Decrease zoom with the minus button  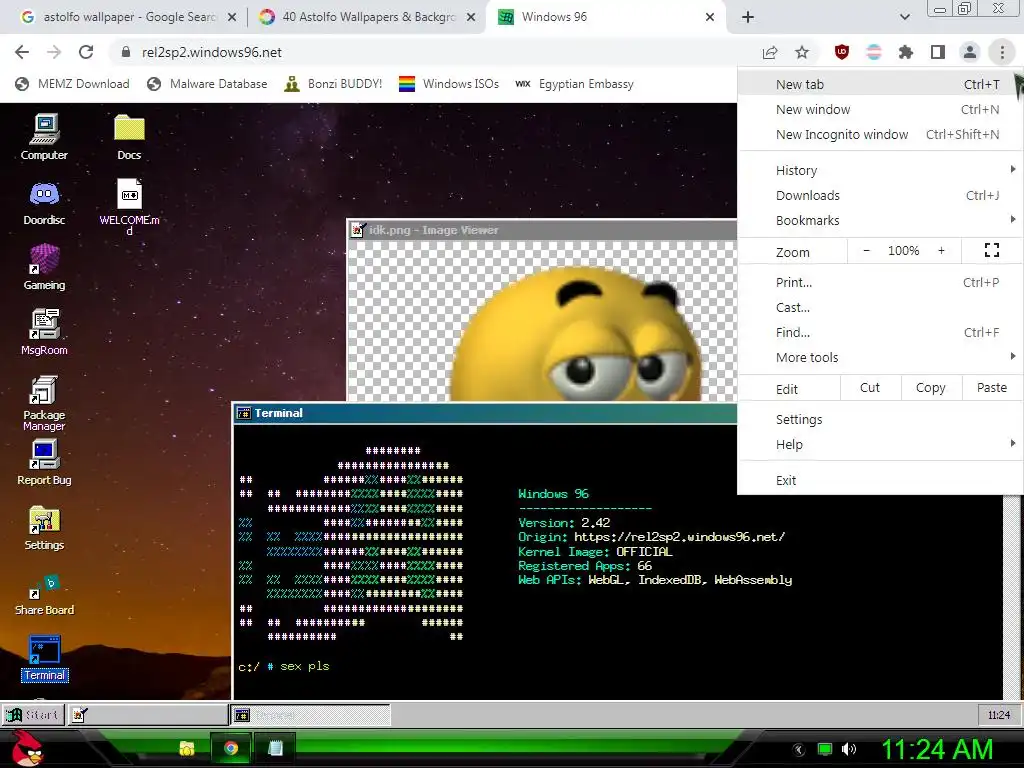tap(867, 251)
